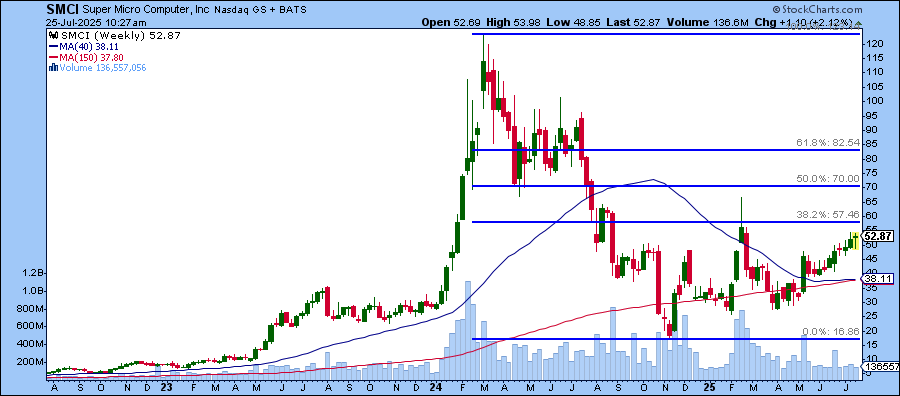Image resolution: width=900 pixels, height=396 pixels.
Task: Click the High 53.98 value
Action: 514,23
